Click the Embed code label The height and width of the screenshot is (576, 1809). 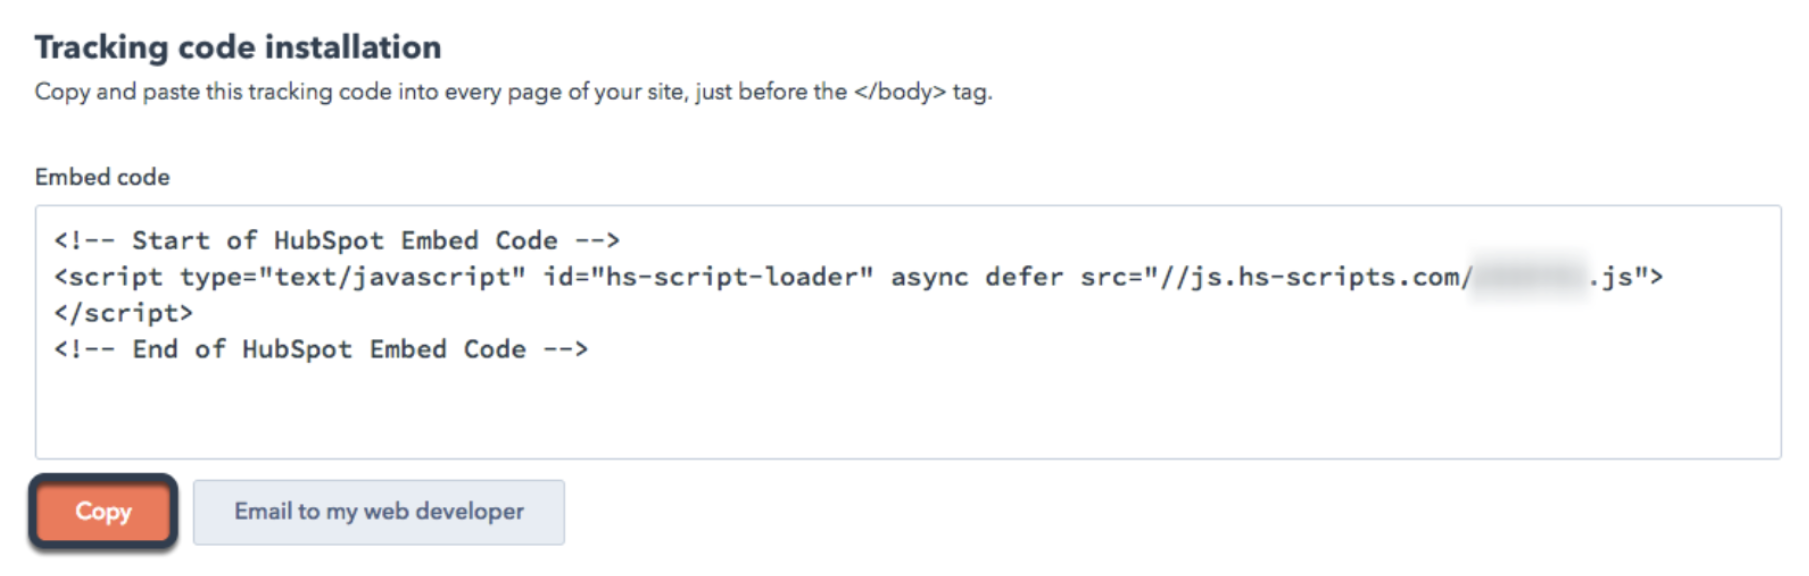click(x=102, y=177)
